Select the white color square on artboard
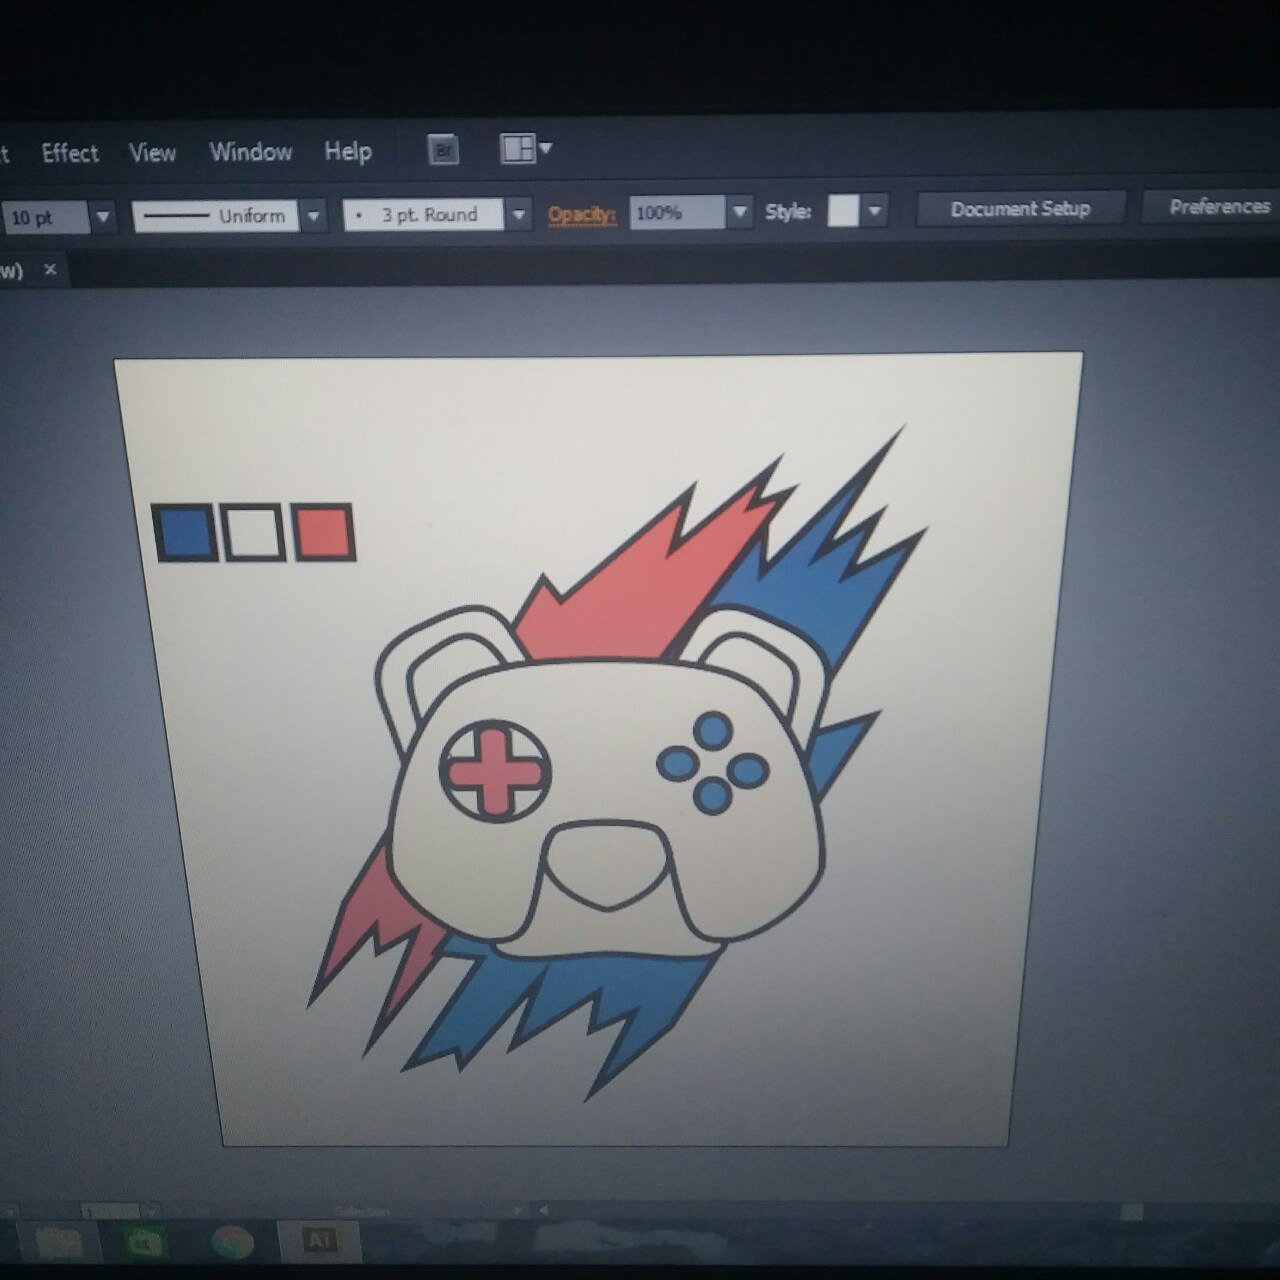 coord(254,532)
